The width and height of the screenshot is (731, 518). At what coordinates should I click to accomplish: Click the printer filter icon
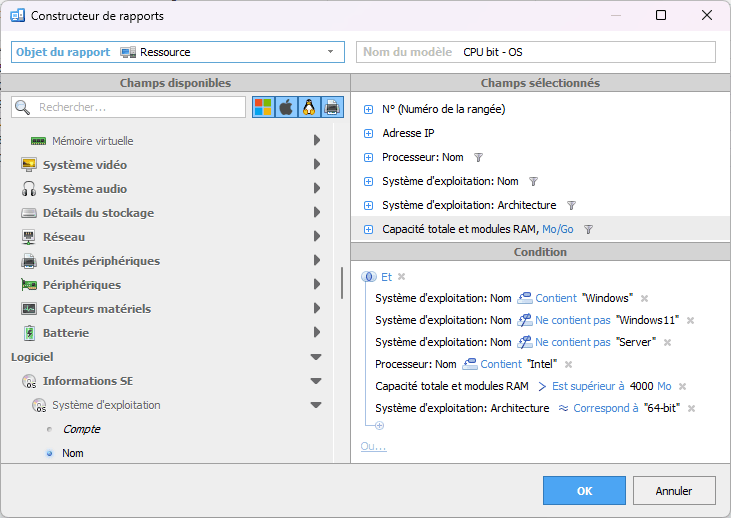332,107
